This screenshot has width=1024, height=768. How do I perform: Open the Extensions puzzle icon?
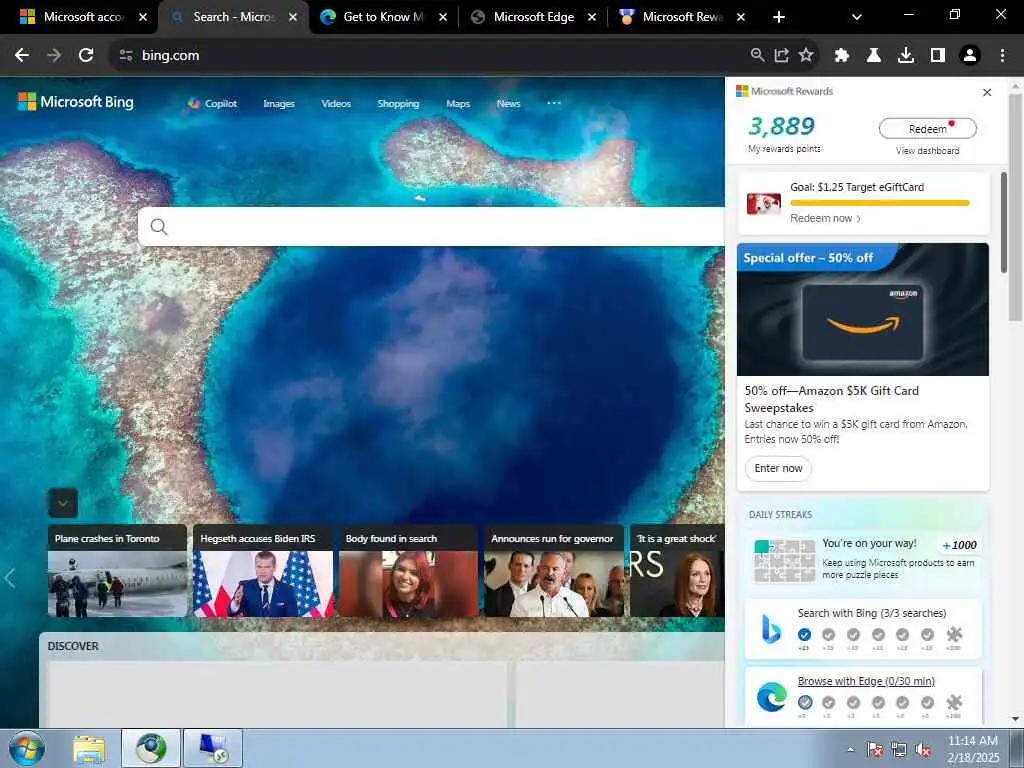tap(842, 56)
